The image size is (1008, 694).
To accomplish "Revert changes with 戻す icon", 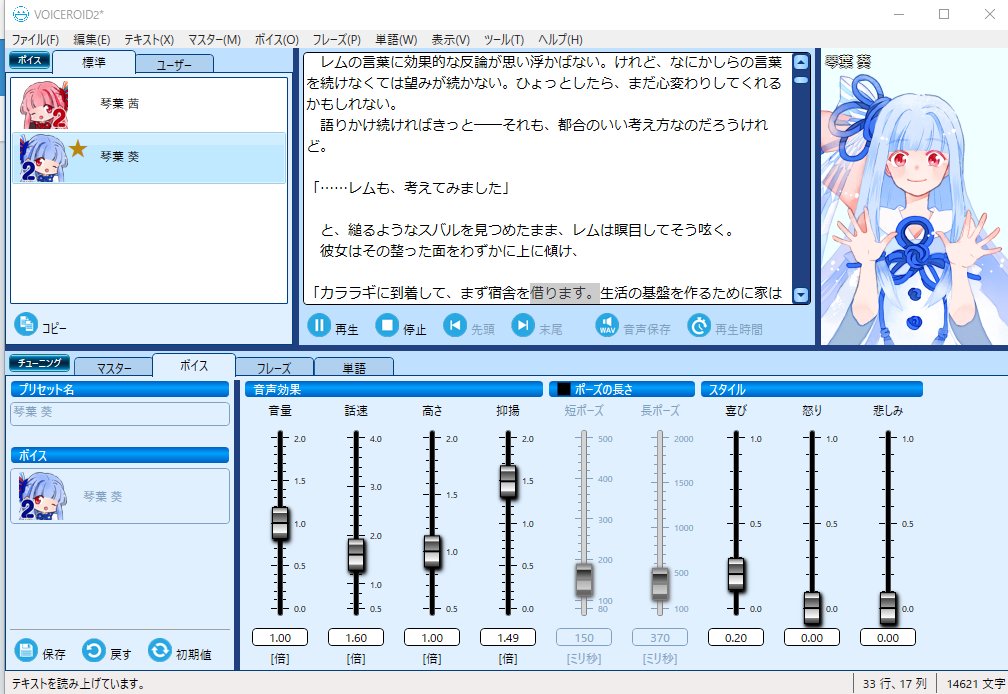I will pos(93,650).
